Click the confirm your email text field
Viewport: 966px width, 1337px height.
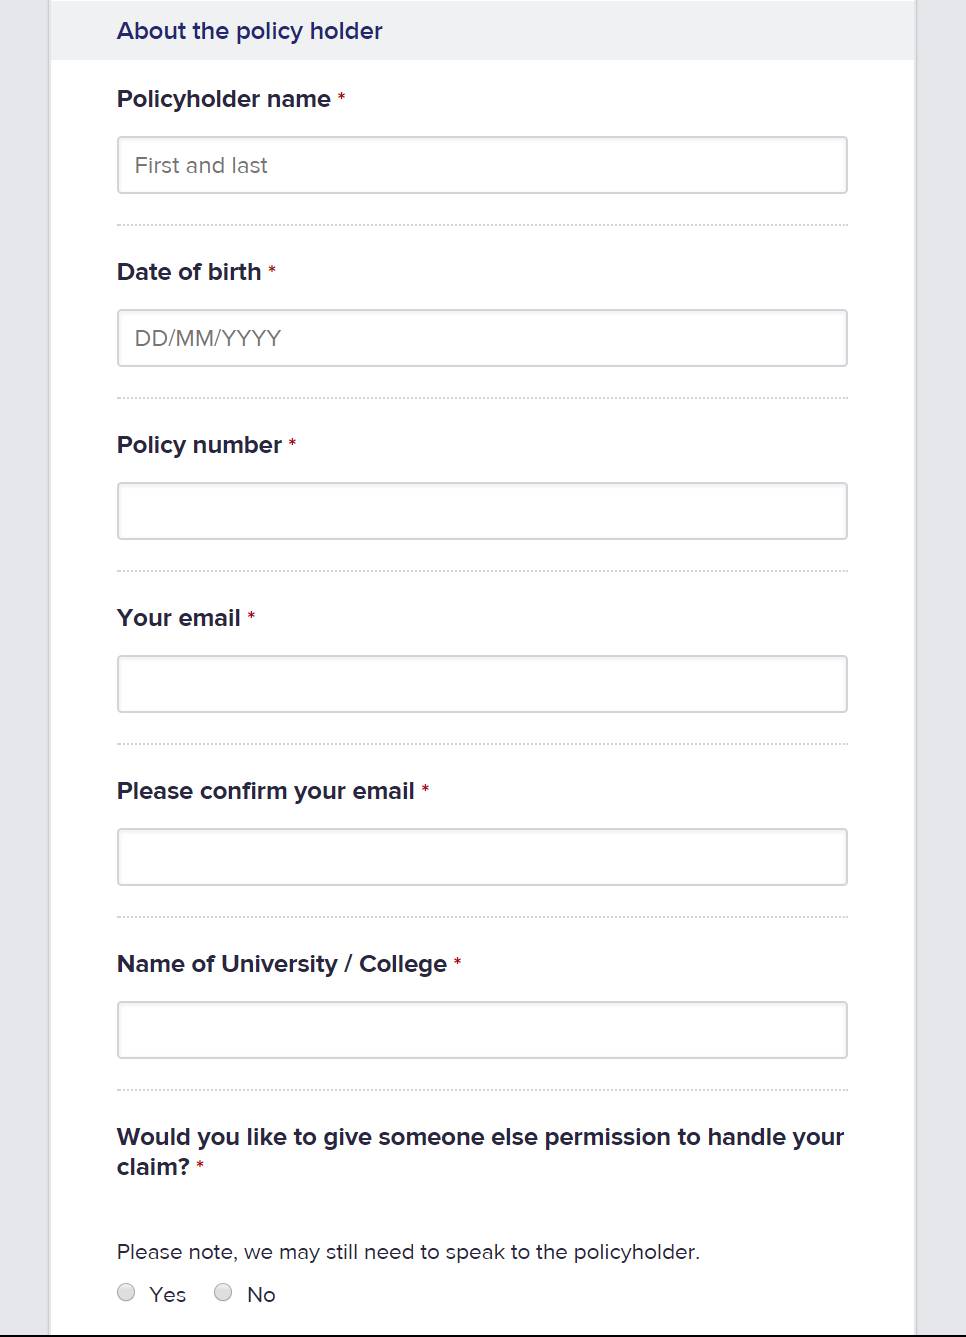click(x=482, y=857)
